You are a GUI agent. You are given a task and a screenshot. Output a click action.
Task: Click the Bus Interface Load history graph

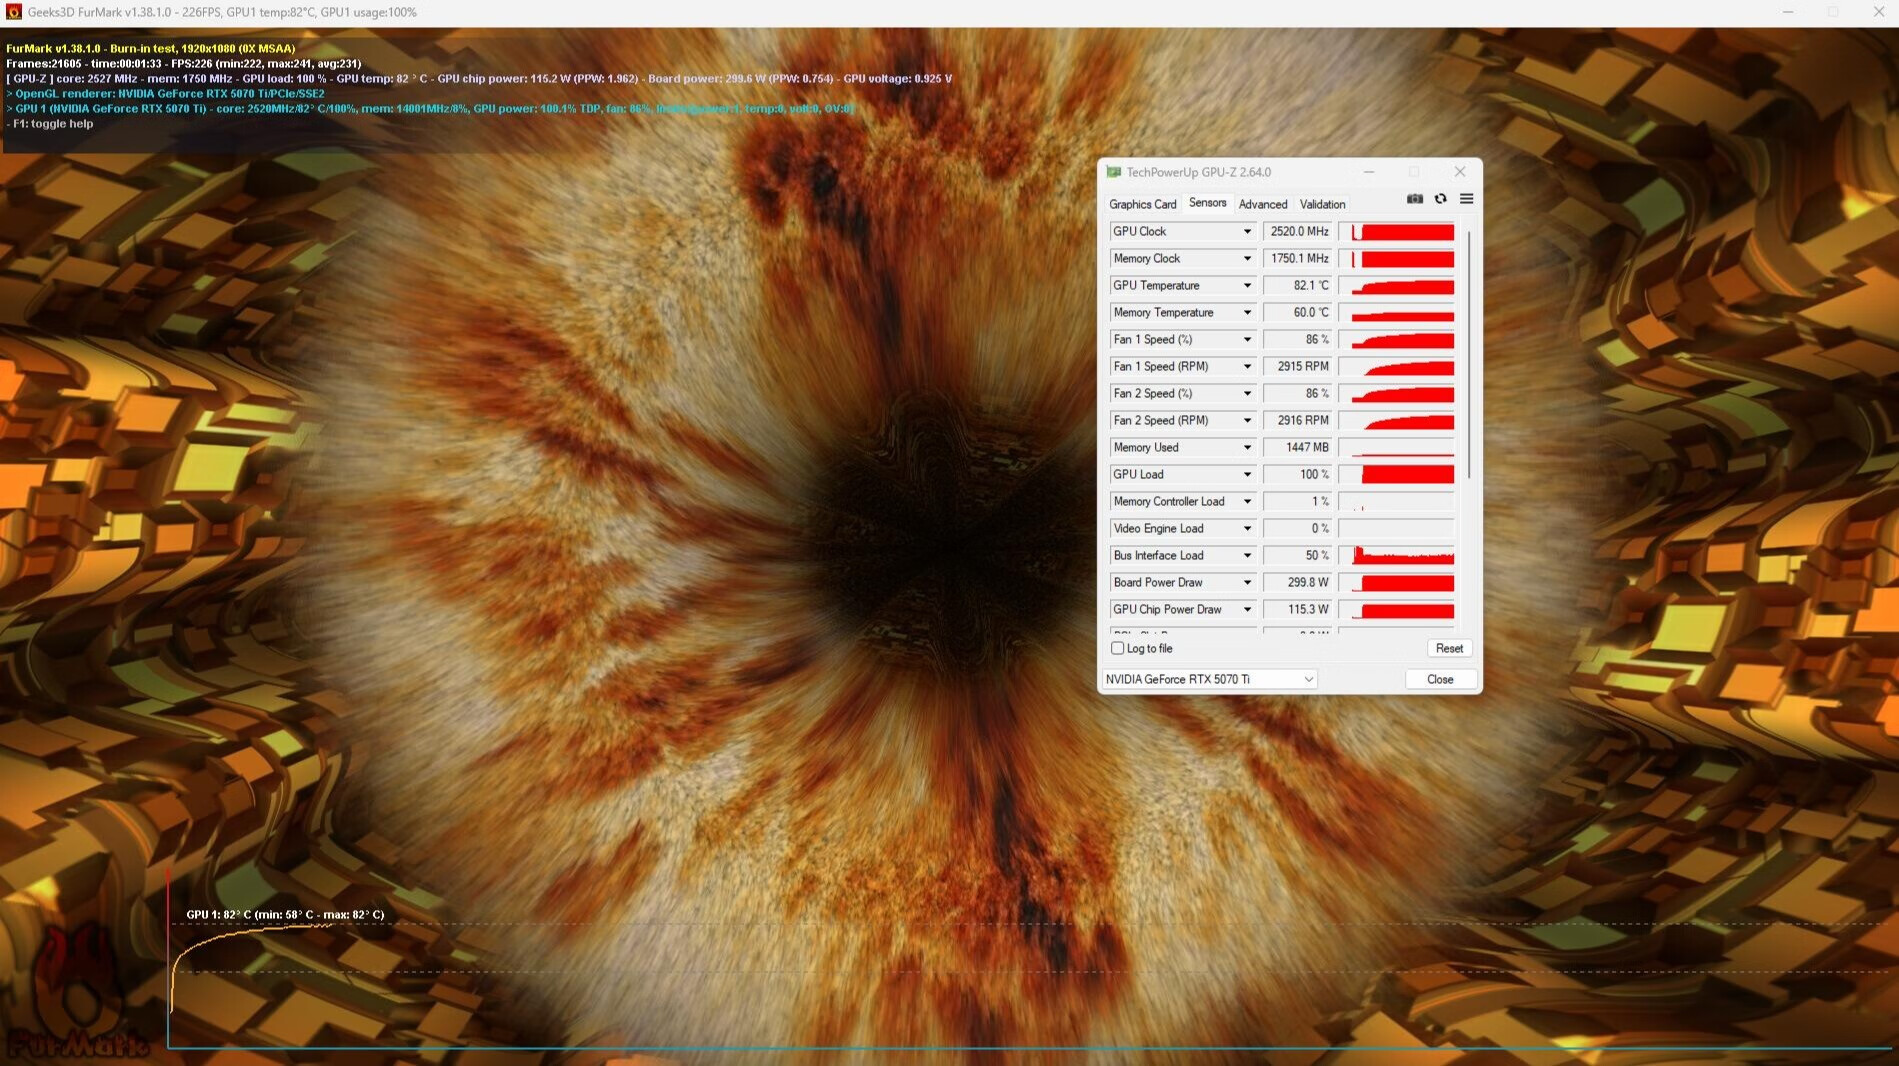point(1396,555)
